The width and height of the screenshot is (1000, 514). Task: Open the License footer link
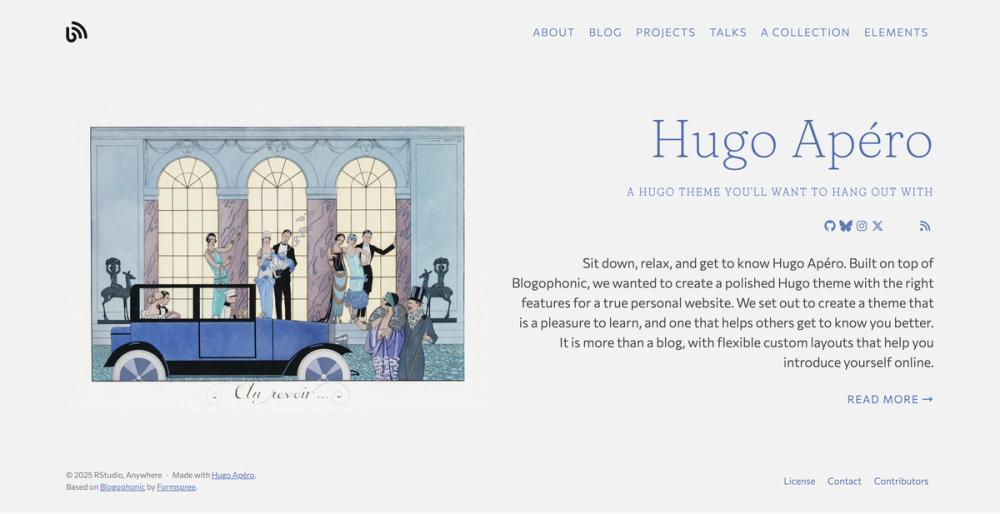click(x=799, y=481)
